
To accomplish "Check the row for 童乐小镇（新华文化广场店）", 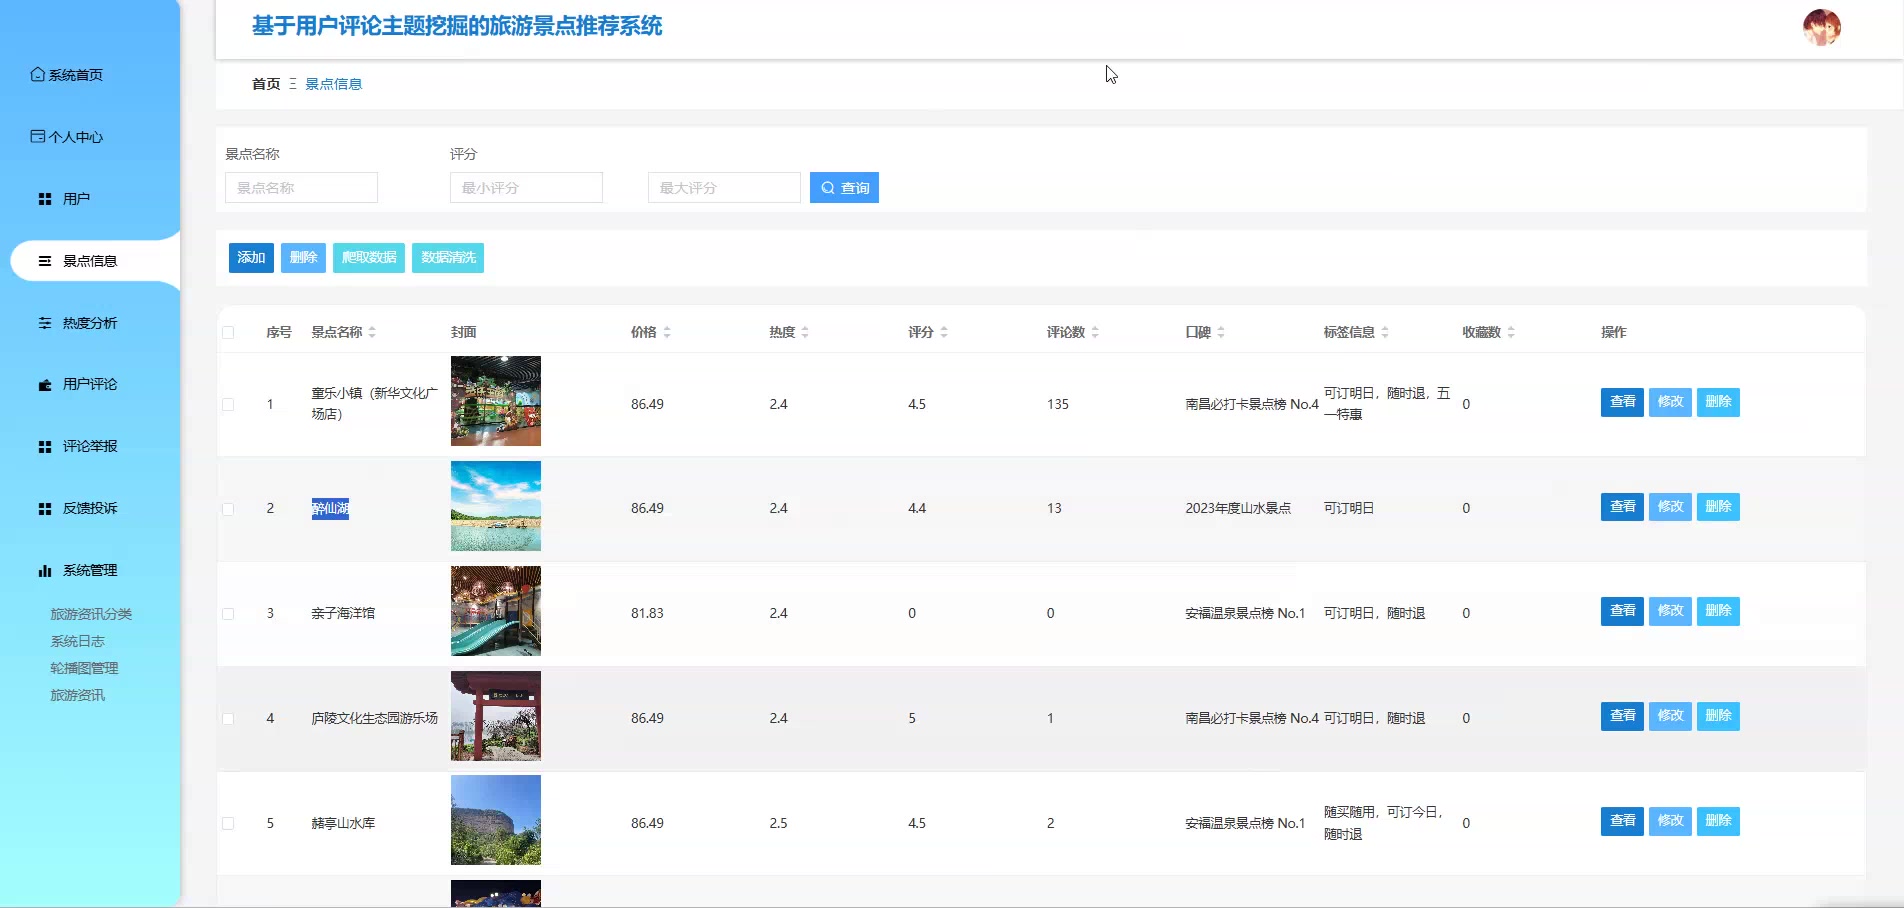I will point(228,404).
